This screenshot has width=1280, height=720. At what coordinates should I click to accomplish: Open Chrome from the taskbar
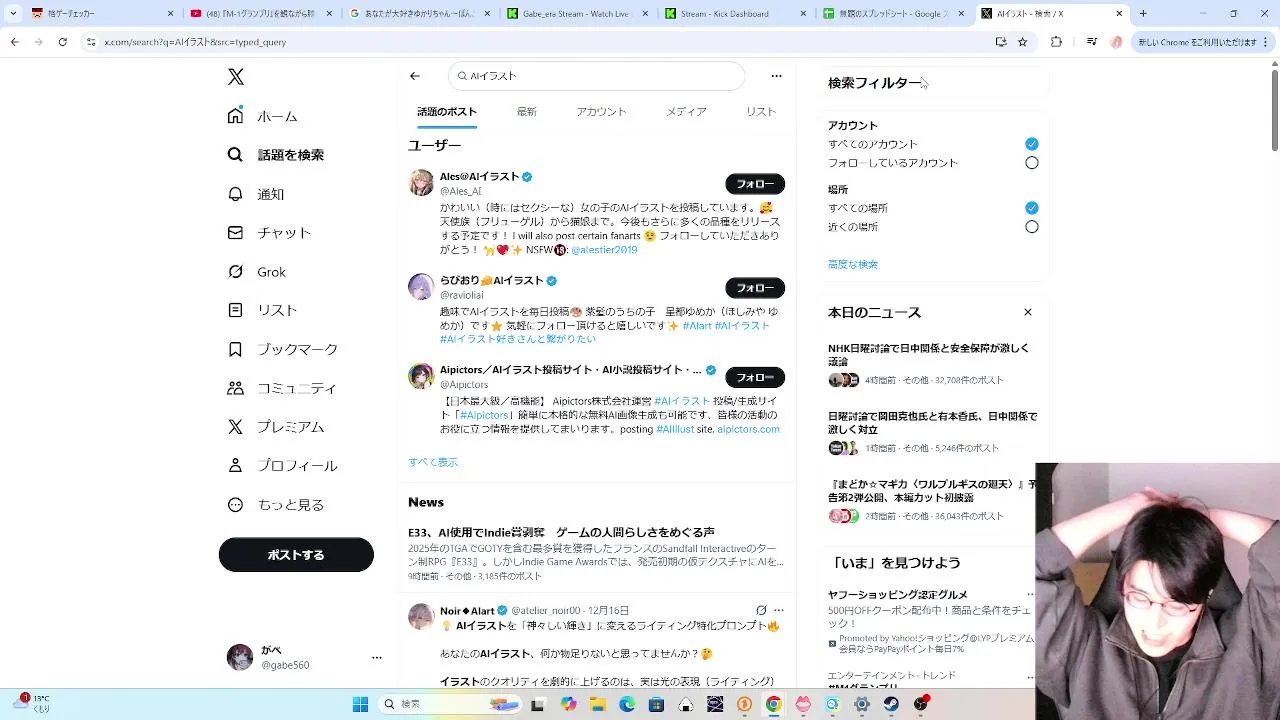point(773,704)
